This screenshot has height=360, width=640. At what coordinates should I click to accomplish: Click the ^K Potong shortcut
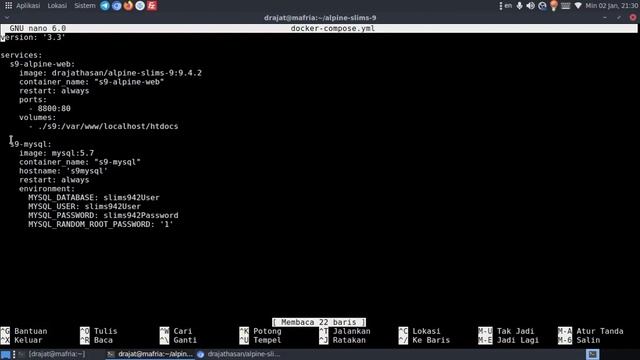260,331
